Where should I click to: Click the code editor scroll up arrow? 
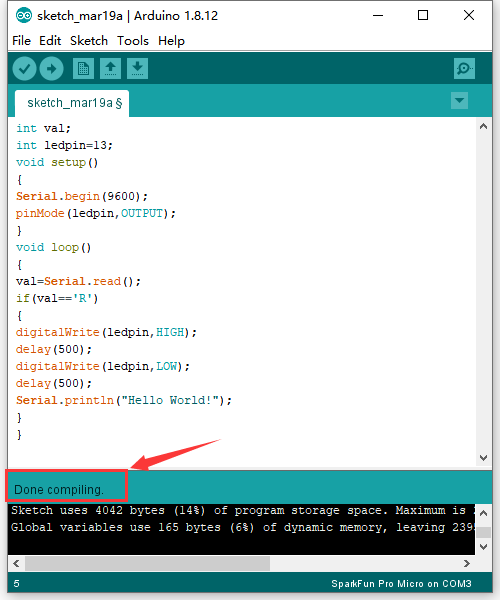click(484, 127)
